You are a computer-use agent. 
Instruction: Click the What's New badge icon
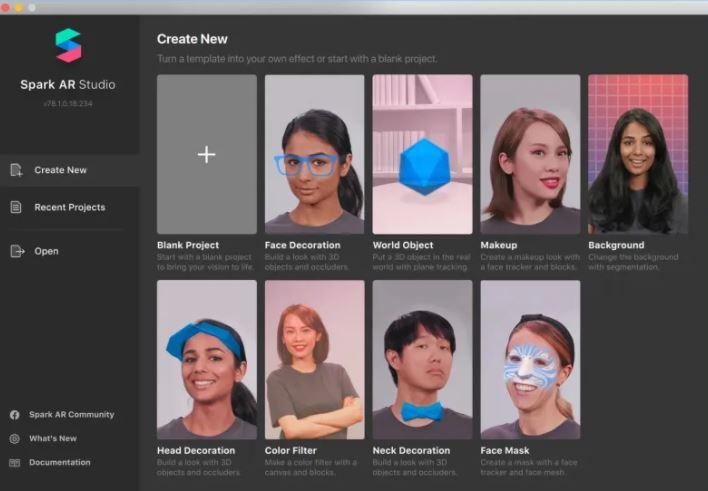[x=15, y=438]
